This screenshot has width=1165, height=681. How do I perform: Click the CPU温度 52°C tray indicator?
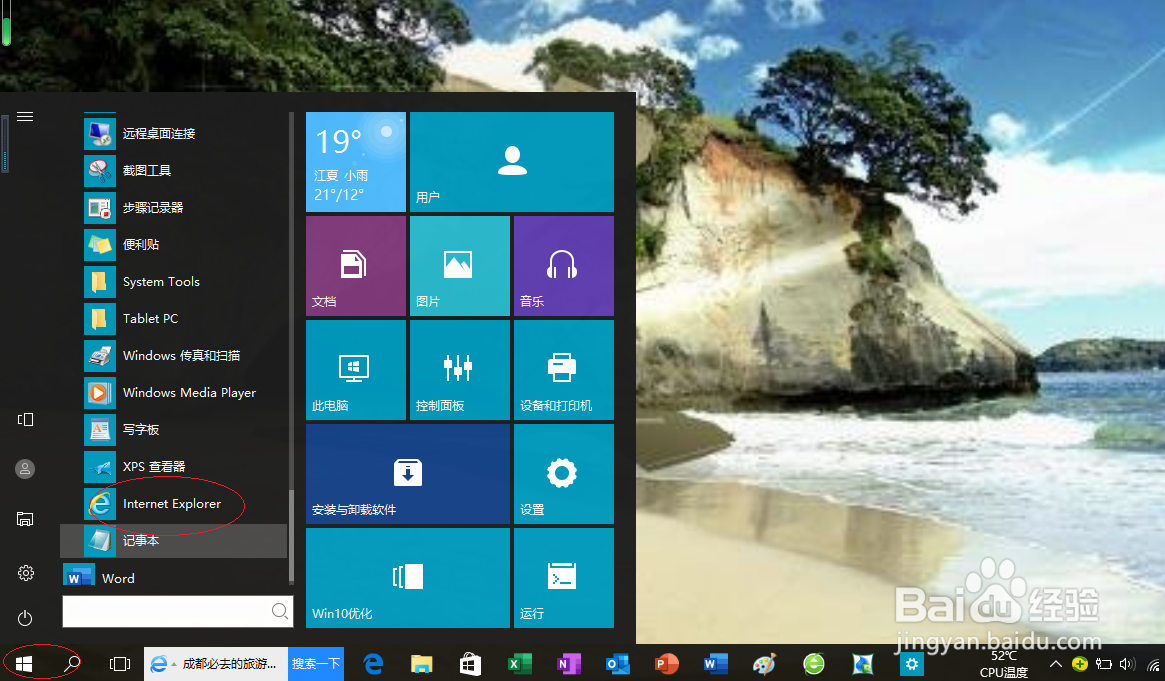coord(1004,664)
